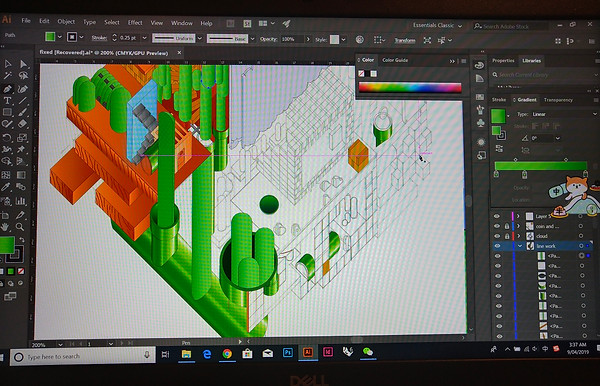Toggle visibility of line work layer
Image resolution: width=600 pixels, height=386 pixels.
pos(497,246)
